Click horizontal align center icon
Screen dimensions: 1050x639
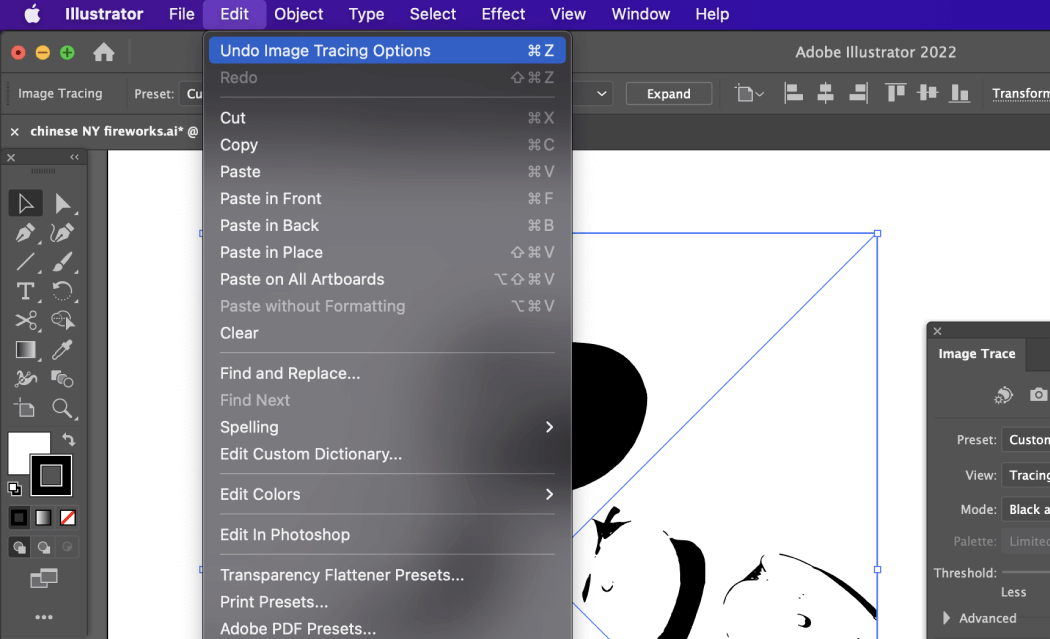coord(826,93)
